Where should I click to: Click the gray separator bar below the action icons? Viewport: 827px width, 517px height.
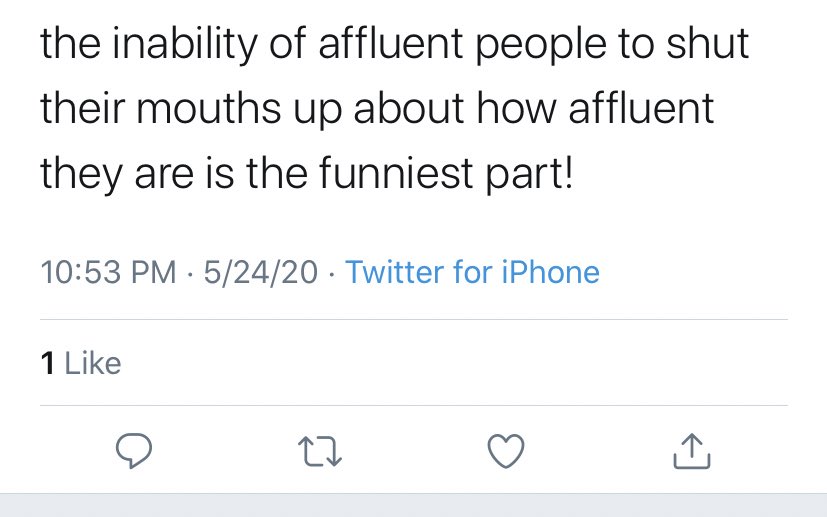[x=414, y=505]
